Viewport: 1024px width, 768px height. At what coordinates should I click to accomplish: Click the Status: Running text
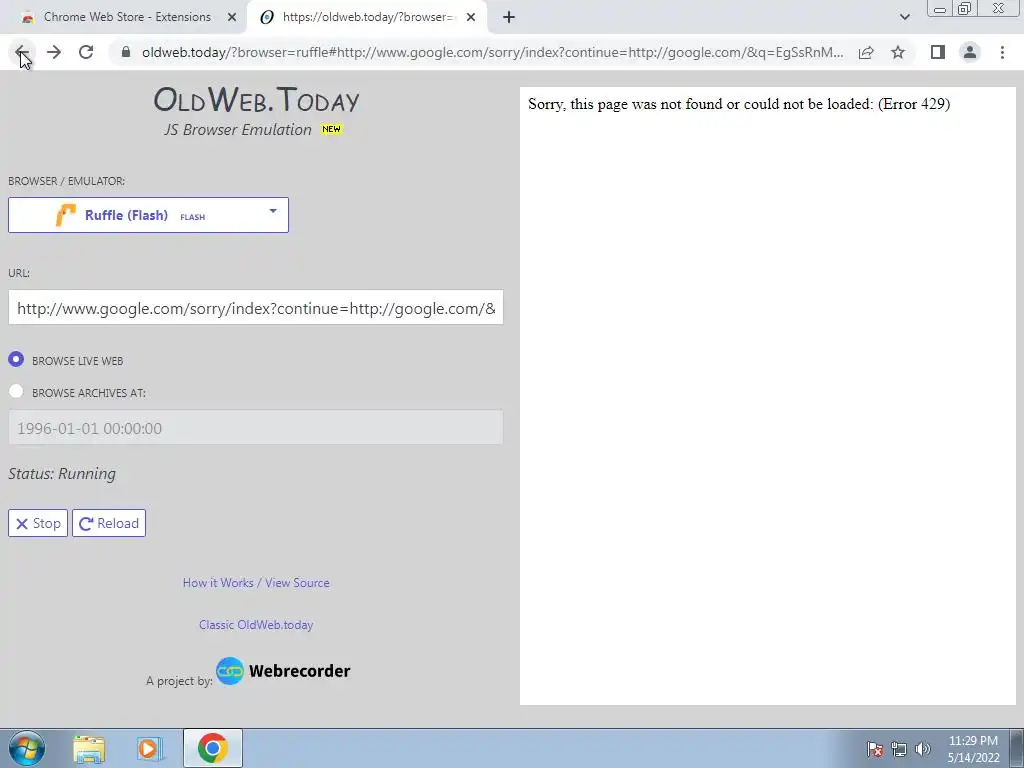62,473
